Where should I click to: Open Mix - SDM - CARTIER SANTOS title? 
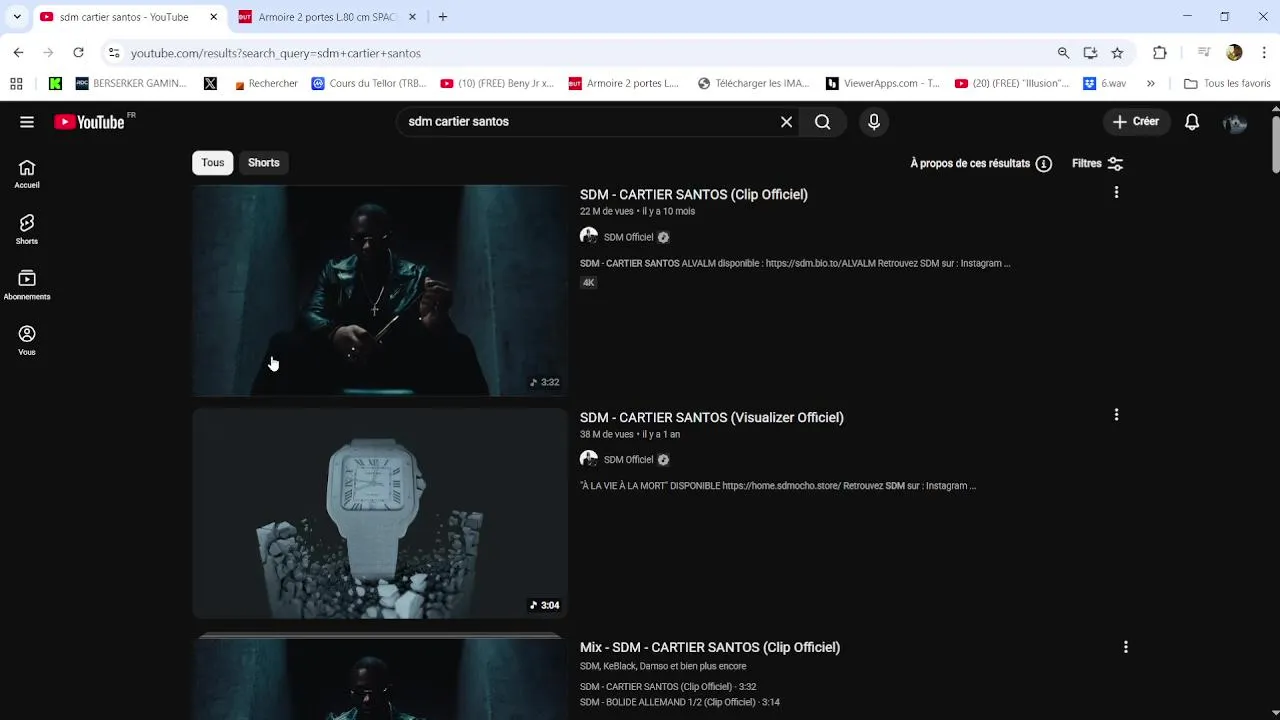click(710, 647)
